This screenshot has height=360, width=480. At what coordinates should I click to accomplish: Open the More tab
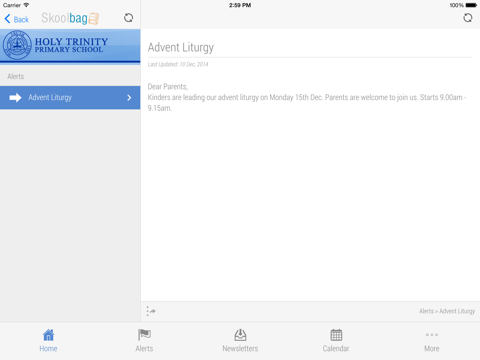coord(432,340)
